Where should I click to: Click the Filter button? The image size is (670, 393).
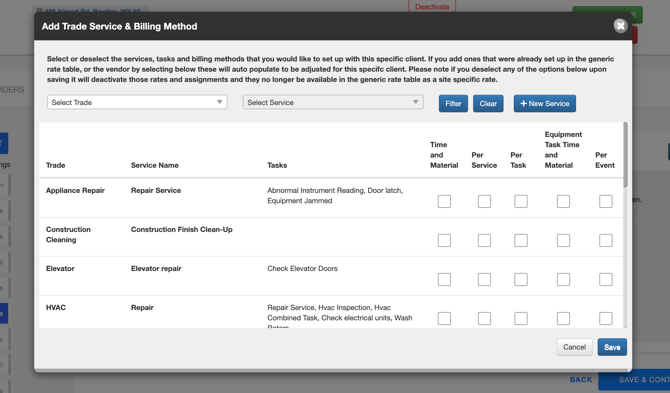coord(453,103)
